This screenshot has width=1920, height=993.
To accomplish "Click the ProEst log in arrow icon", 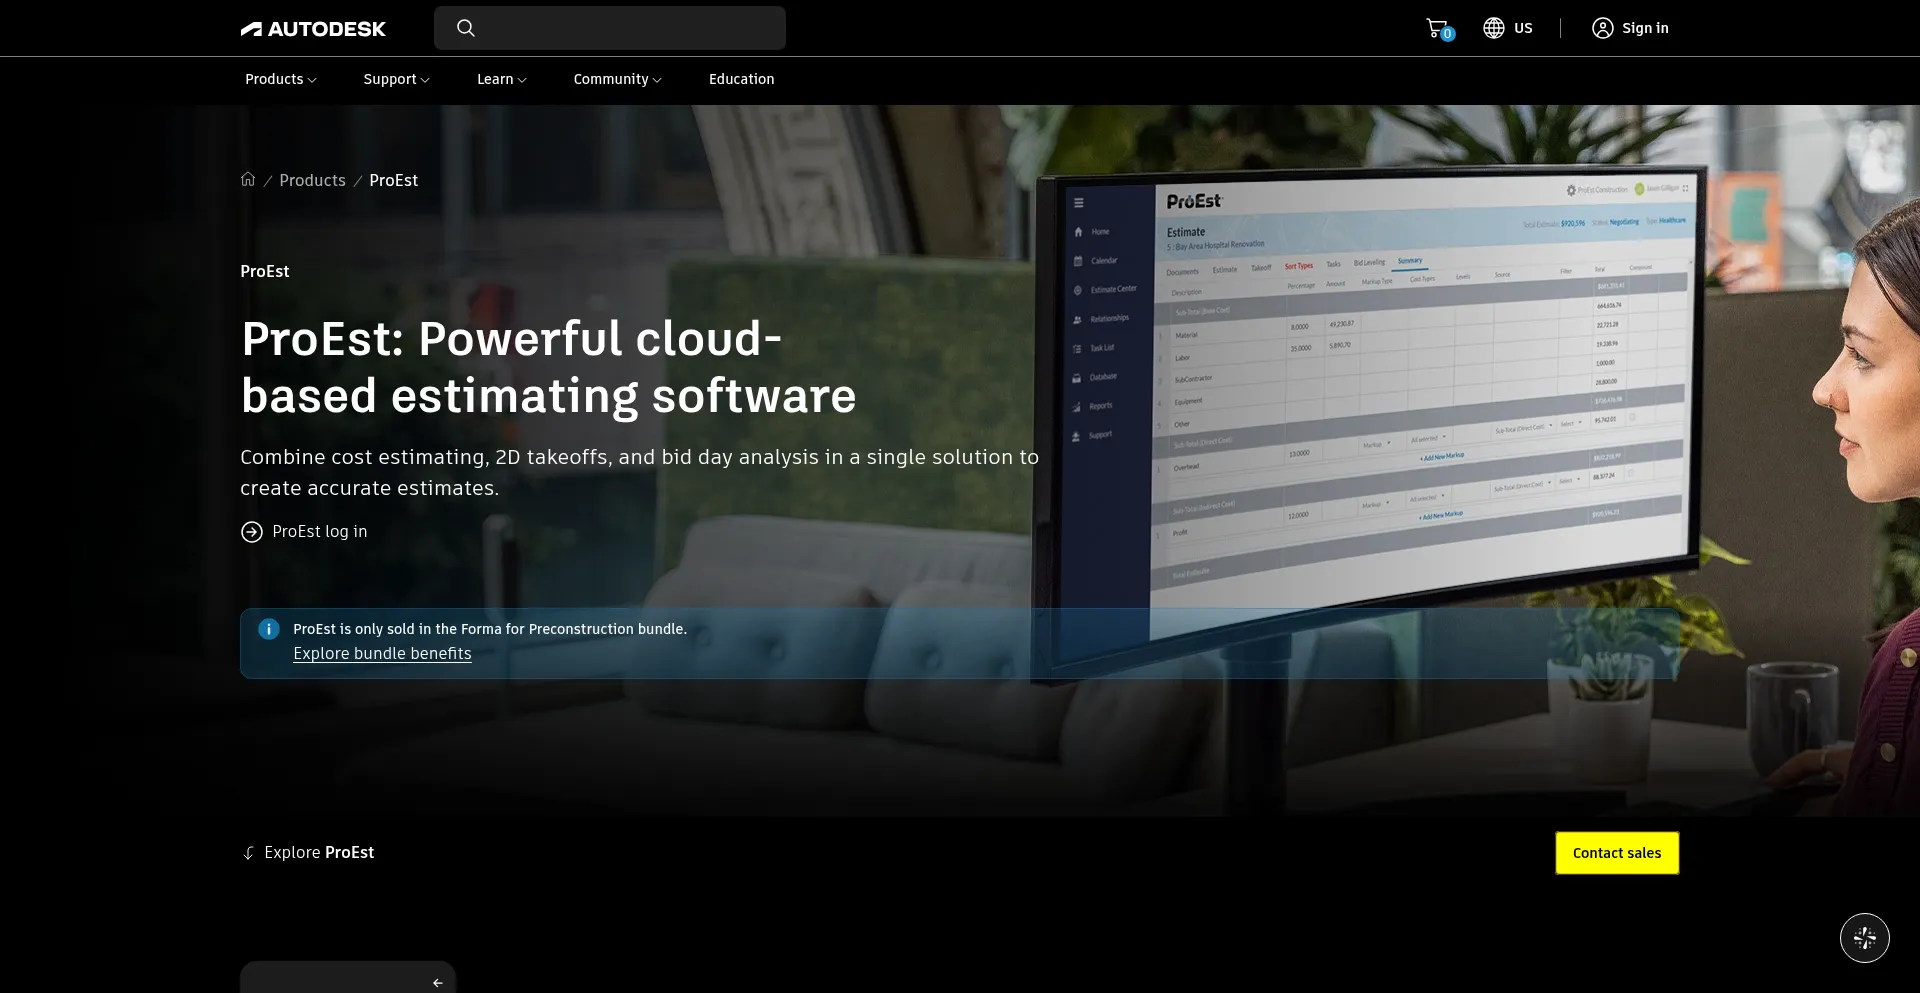I will click(252, 532).
